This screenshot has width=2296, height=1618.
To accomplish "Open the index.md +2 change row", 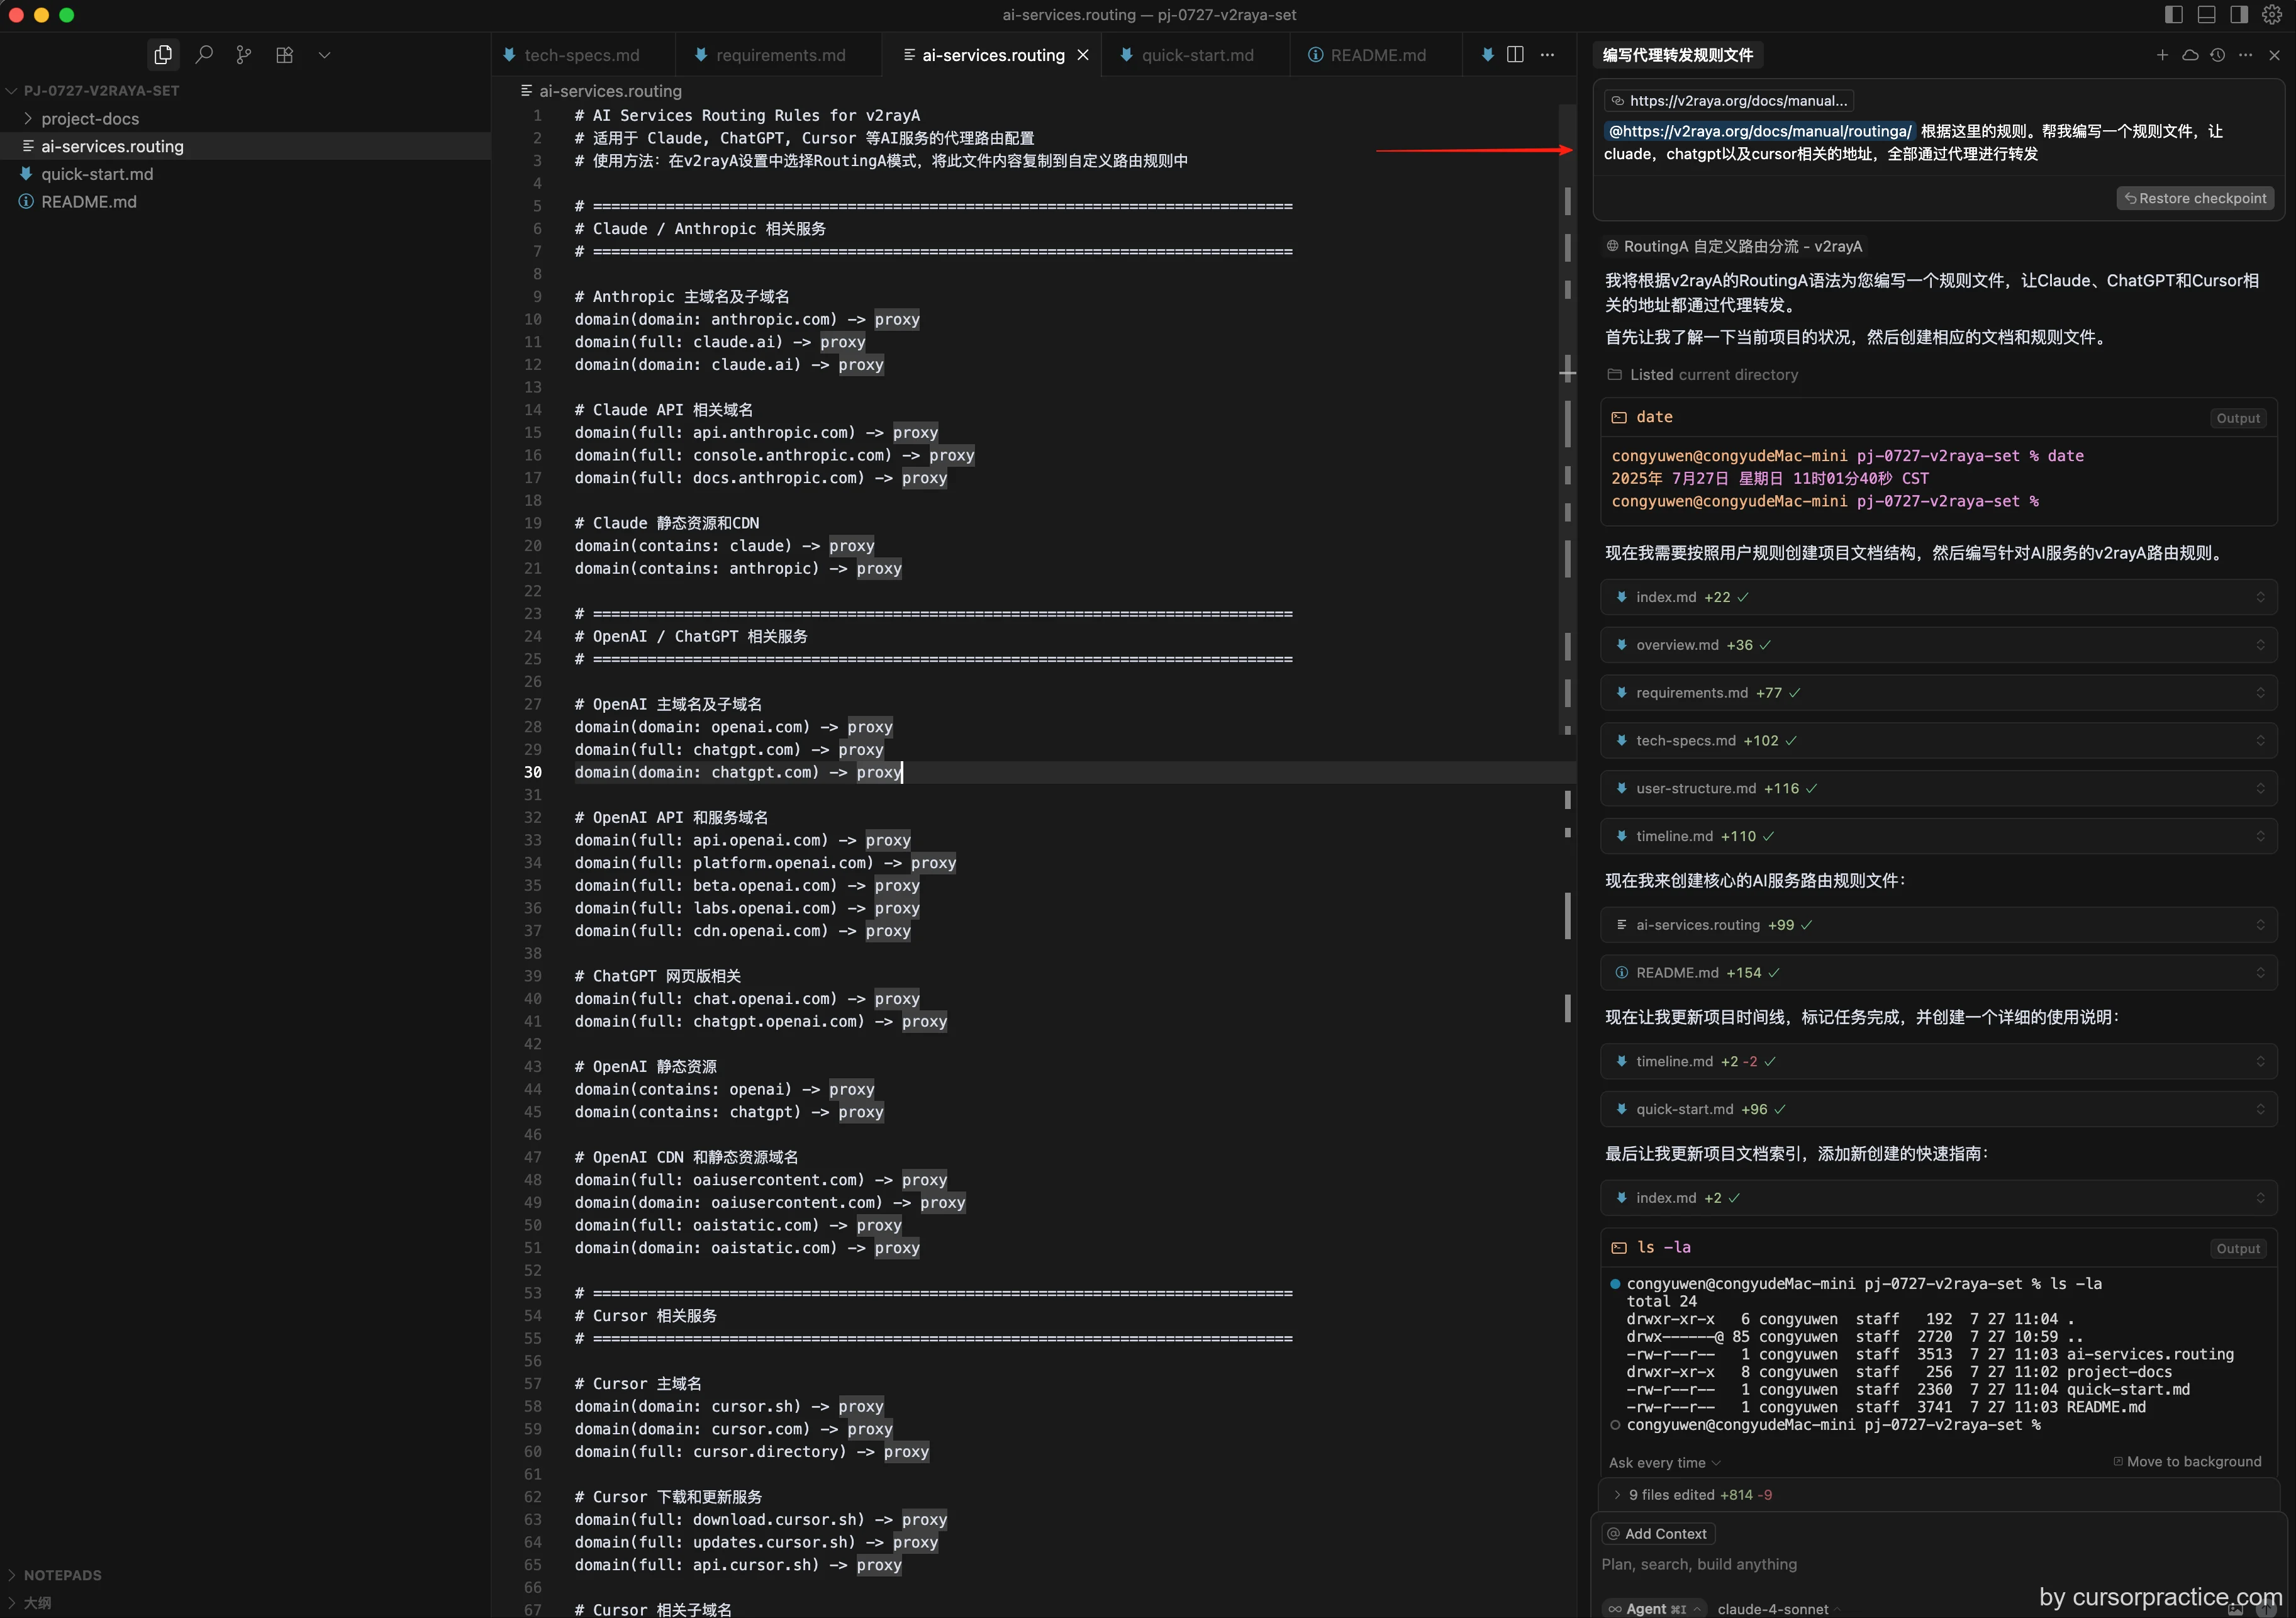I will click(x=1938, y=1198).
